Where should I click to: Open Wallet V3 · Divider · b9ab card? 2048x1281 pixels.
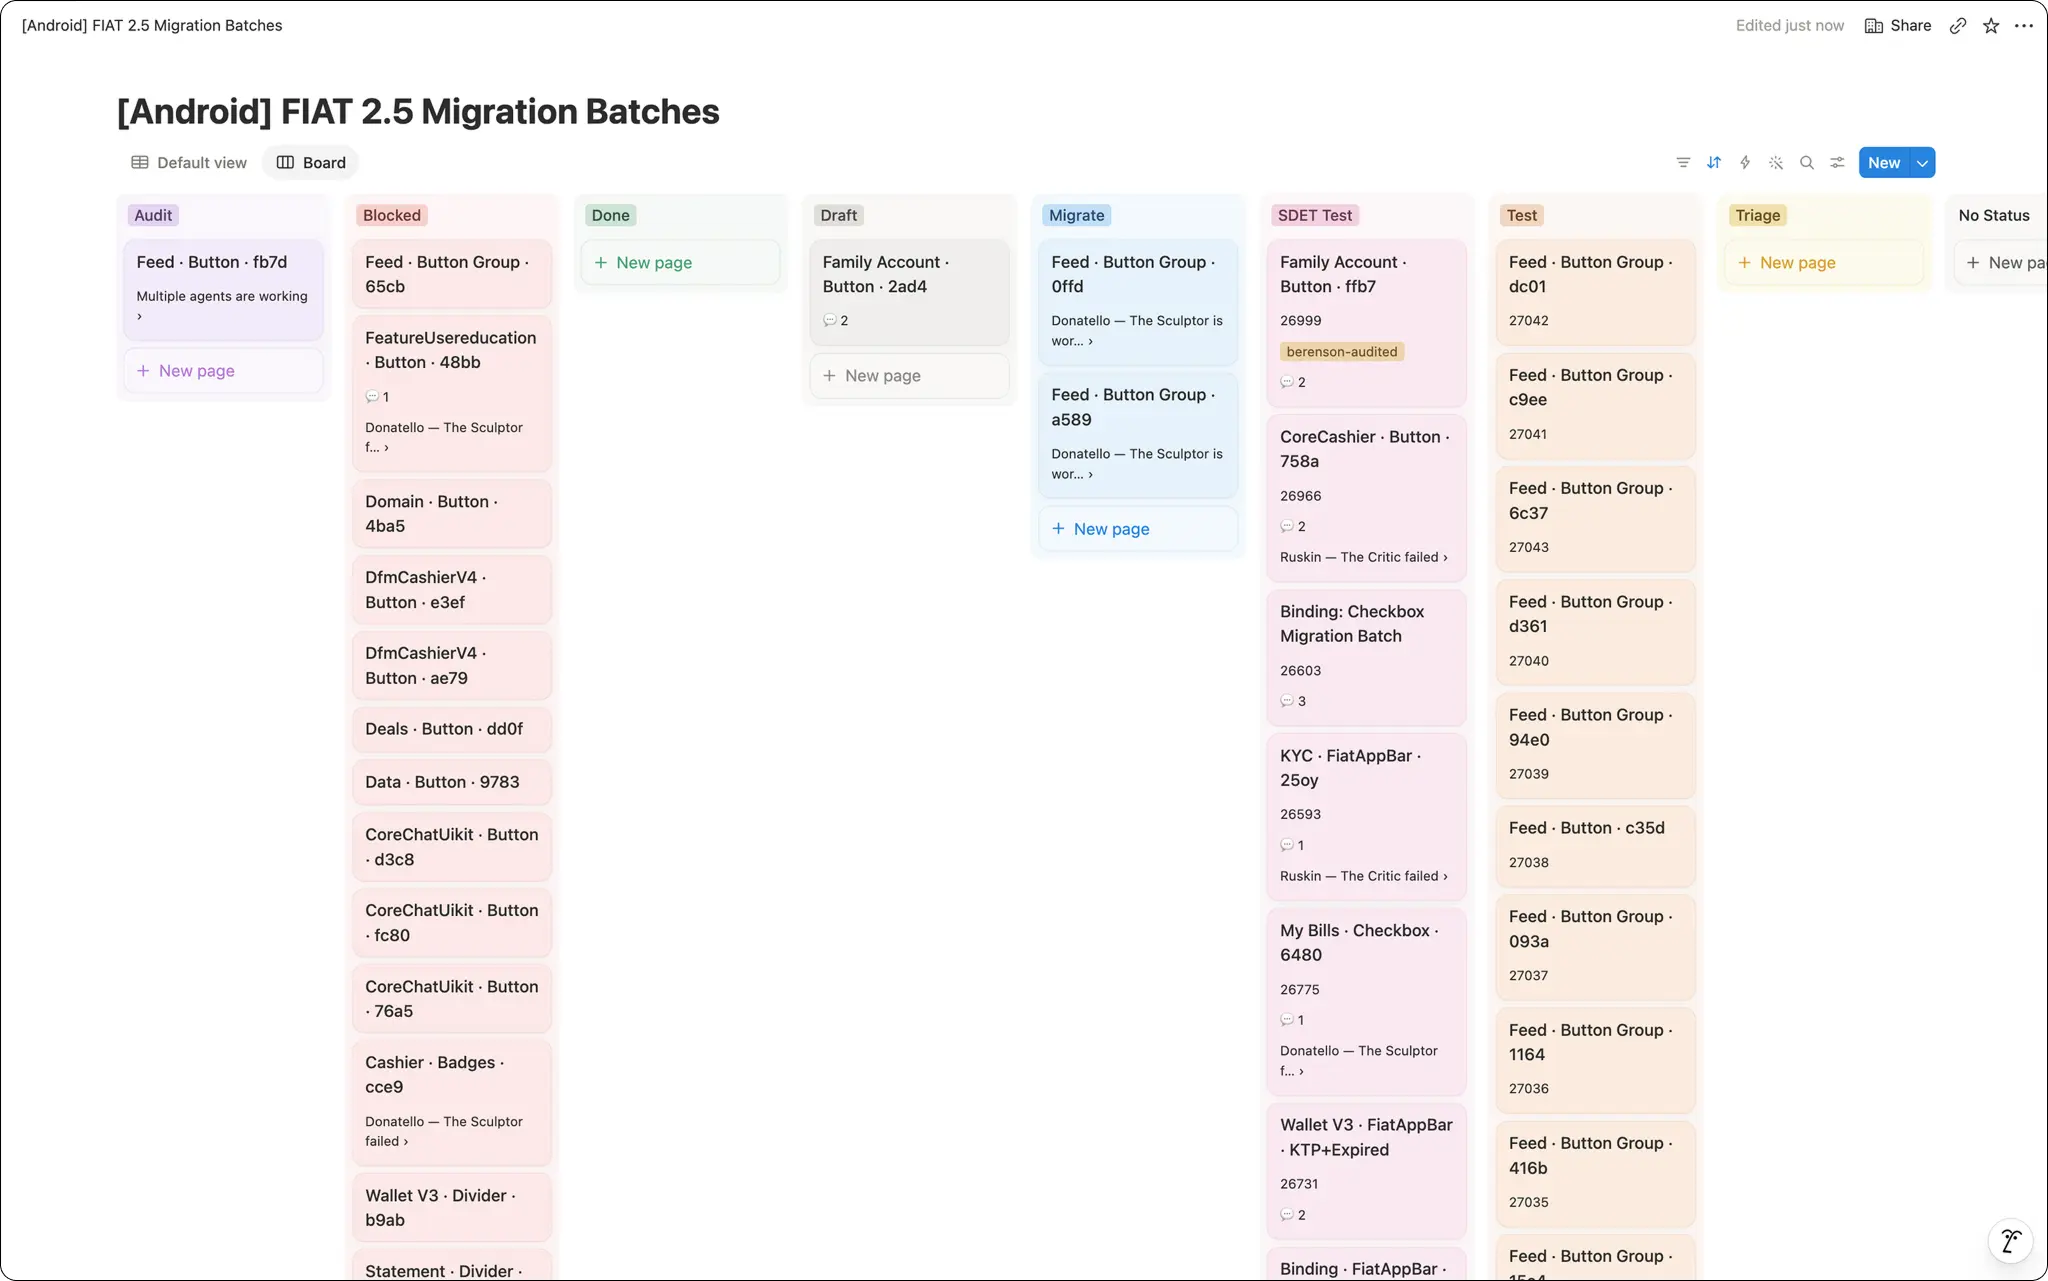click(x=452, y=1208)
